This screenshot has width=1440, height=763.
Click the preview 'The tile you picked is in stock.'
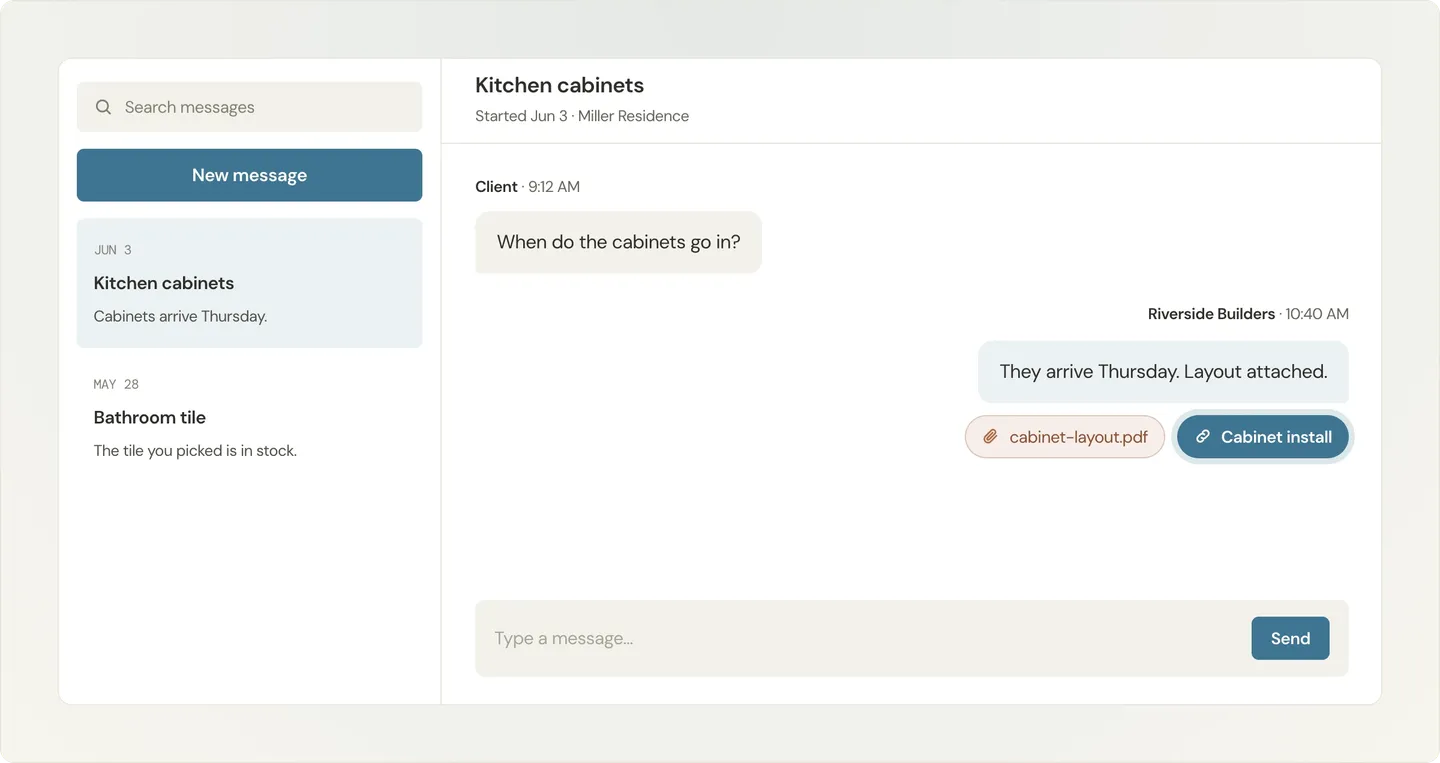click(195, 451)
